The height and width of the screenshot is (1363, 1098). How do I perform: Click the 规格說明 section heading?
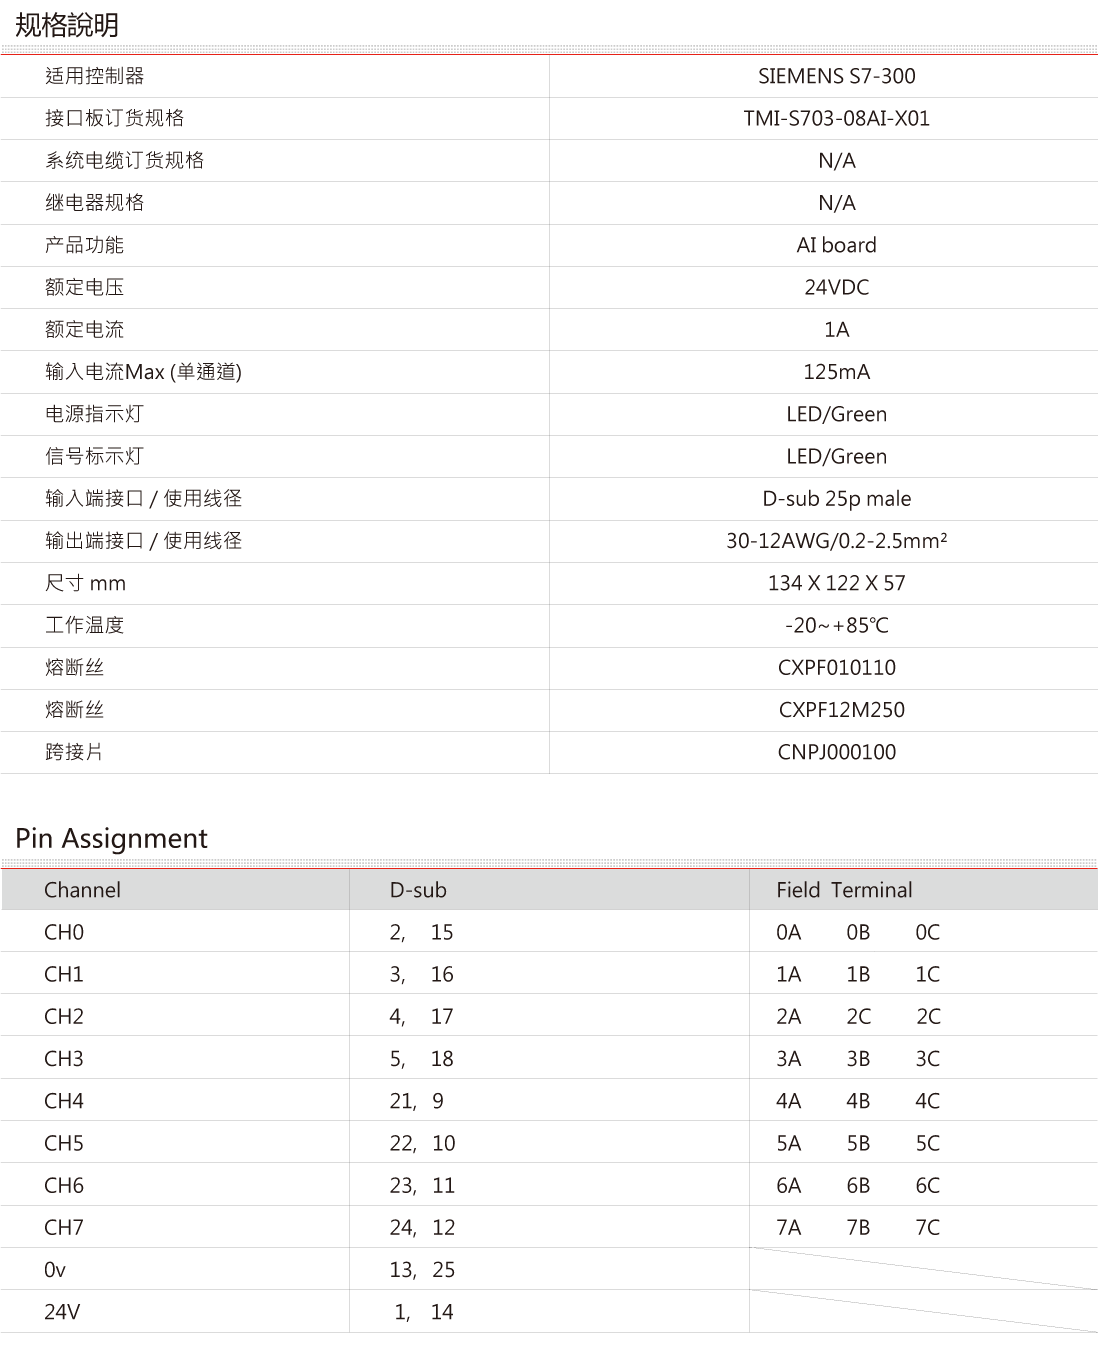click(x=67, y=25)
